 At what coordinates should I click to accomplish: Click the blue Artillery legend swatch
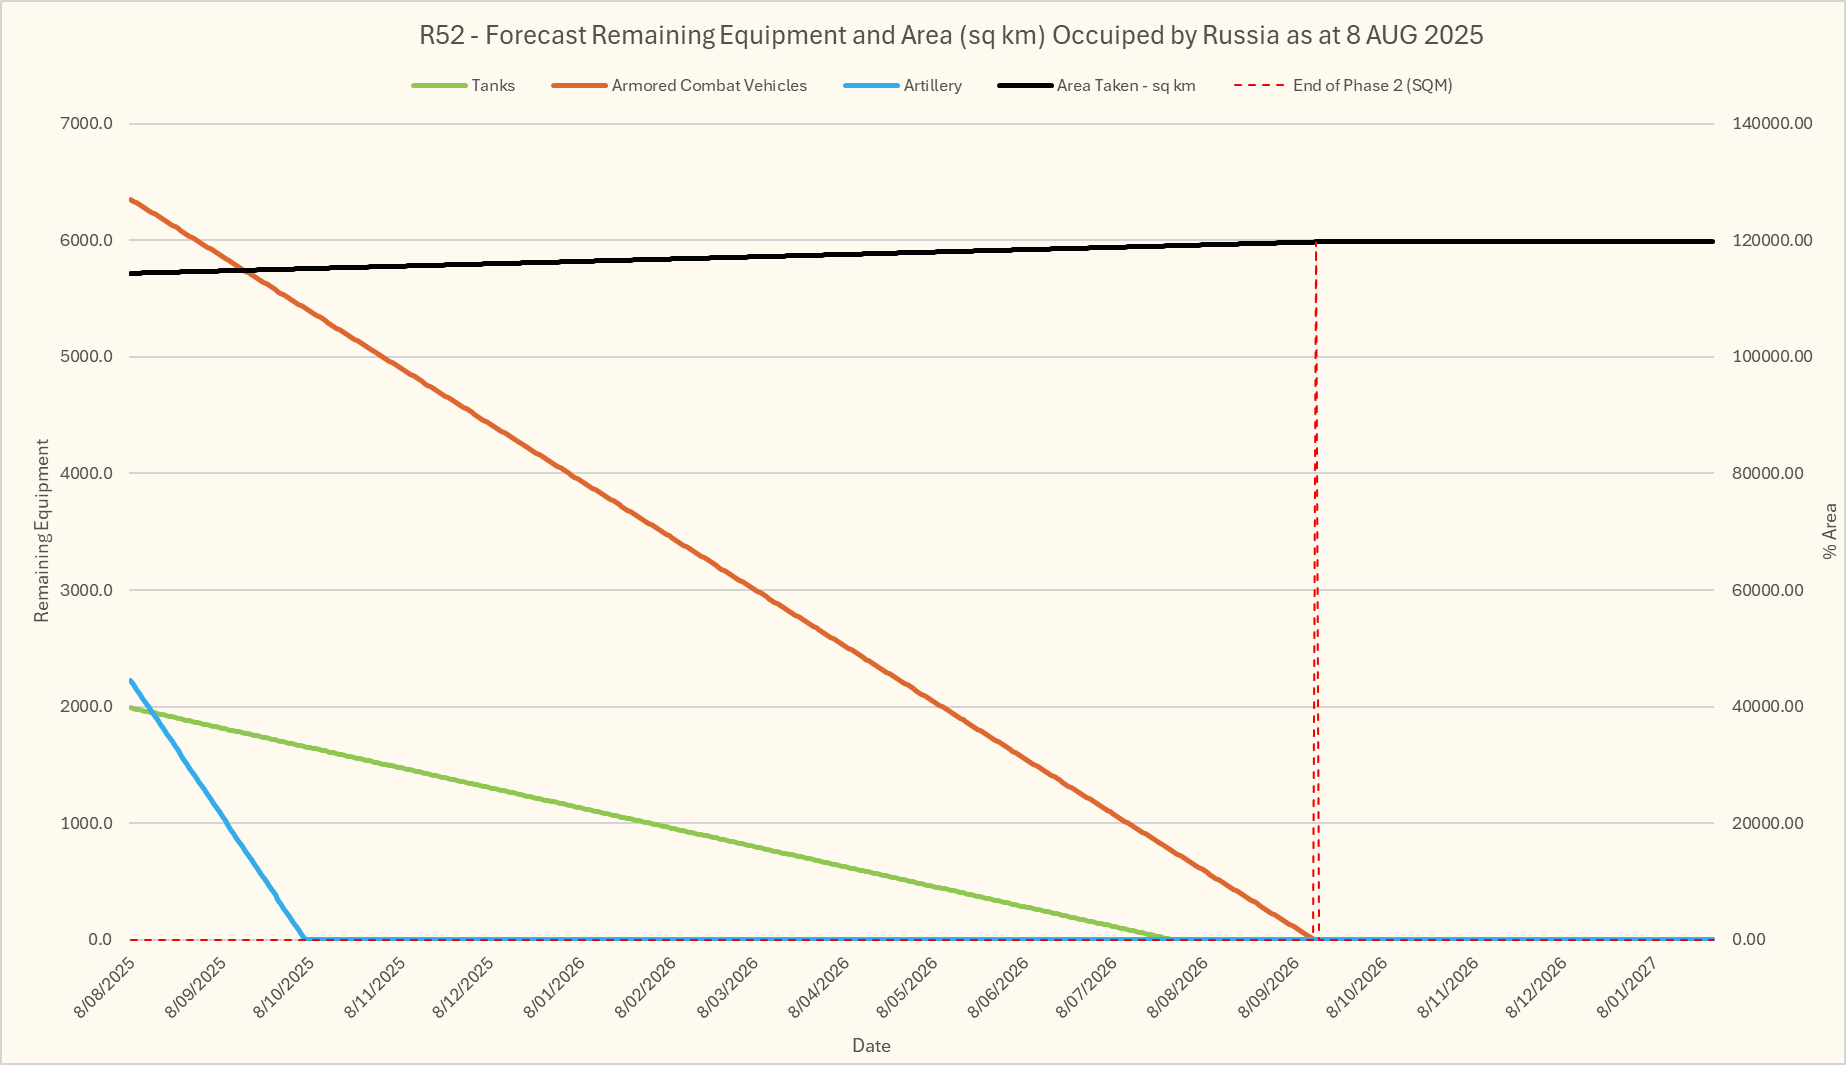(871, 86)
